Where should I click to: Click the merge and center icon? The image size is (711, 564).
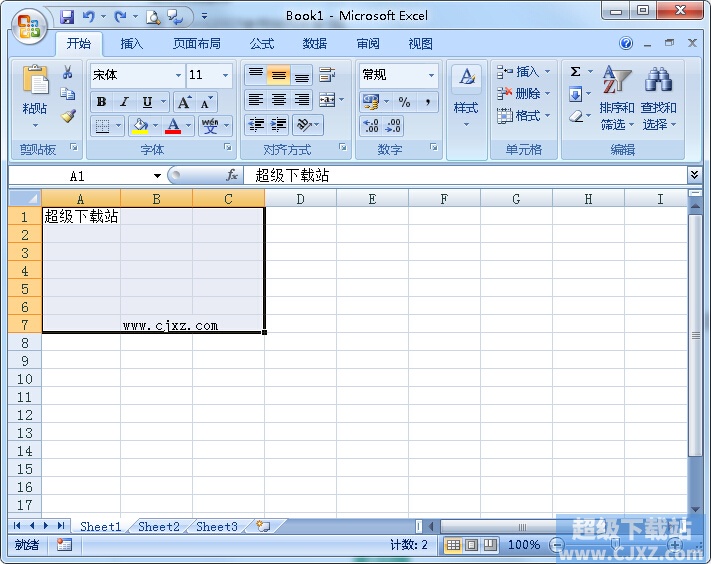click(327, 99)
